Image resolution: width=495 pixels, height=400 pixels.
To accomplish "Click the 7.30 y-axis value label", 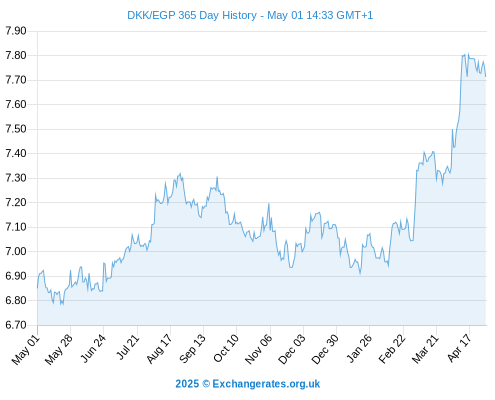I will 16,178.
